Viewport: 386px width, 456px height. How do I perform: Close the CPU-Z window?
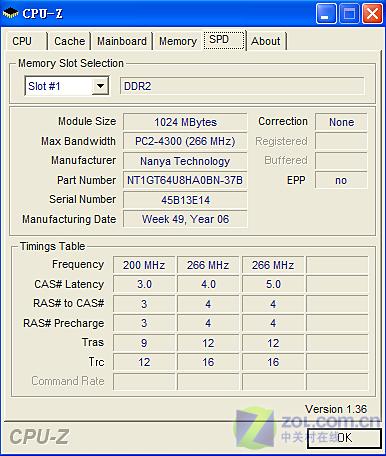(x=372, y=14)
